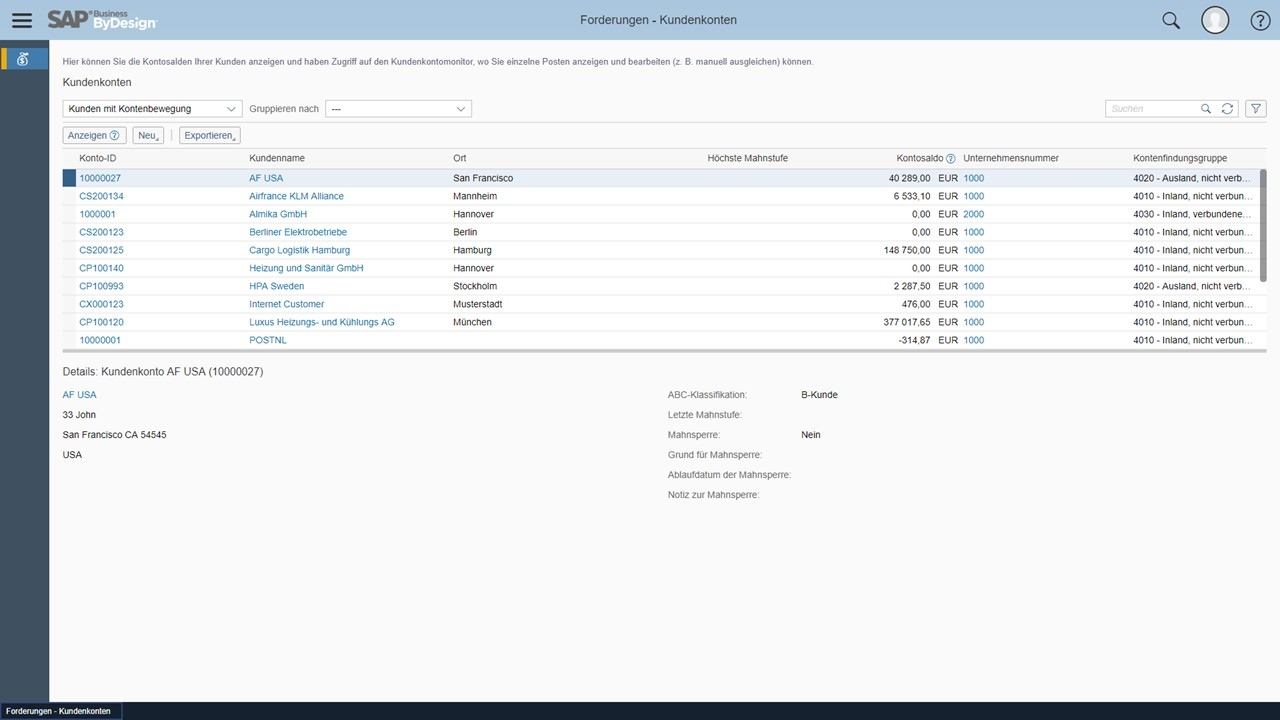Viewport: 1280px width, 720px height.
Task: Open the hamburger navigation menu
Action: pyautogui.click(x=21, y=20)
